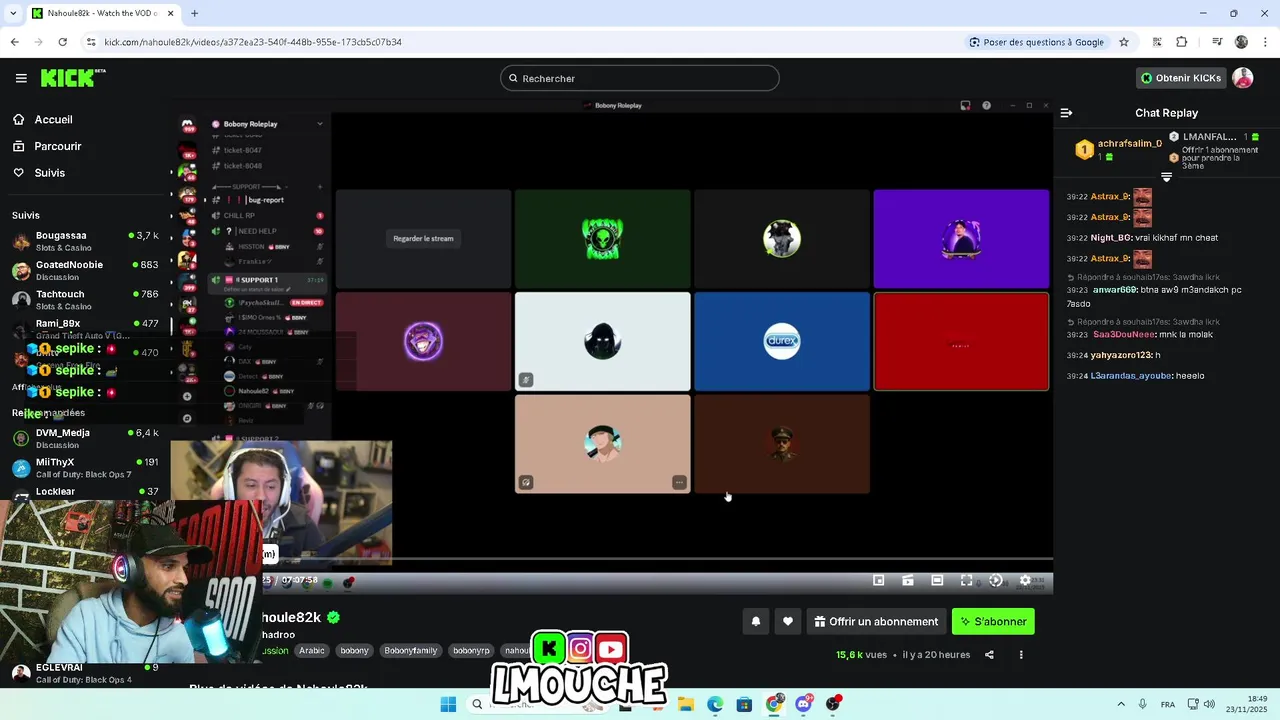The height and width of the screenshot is (720, 1280).
Task: Click username Night_BG in chat
Action: coord(1111,238)
